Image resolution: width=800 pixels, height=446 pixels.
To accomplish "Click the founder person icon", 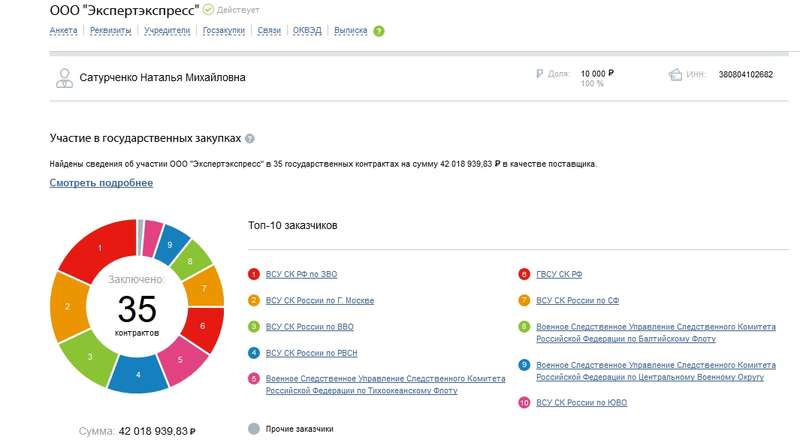I will pos(64,78).
